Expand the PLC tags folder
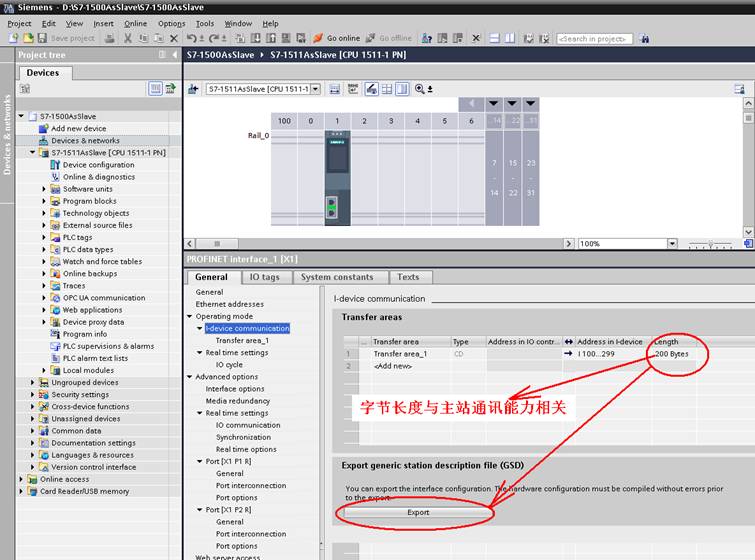The width and height of the screenshot is (755, 560). coord(44,237)
